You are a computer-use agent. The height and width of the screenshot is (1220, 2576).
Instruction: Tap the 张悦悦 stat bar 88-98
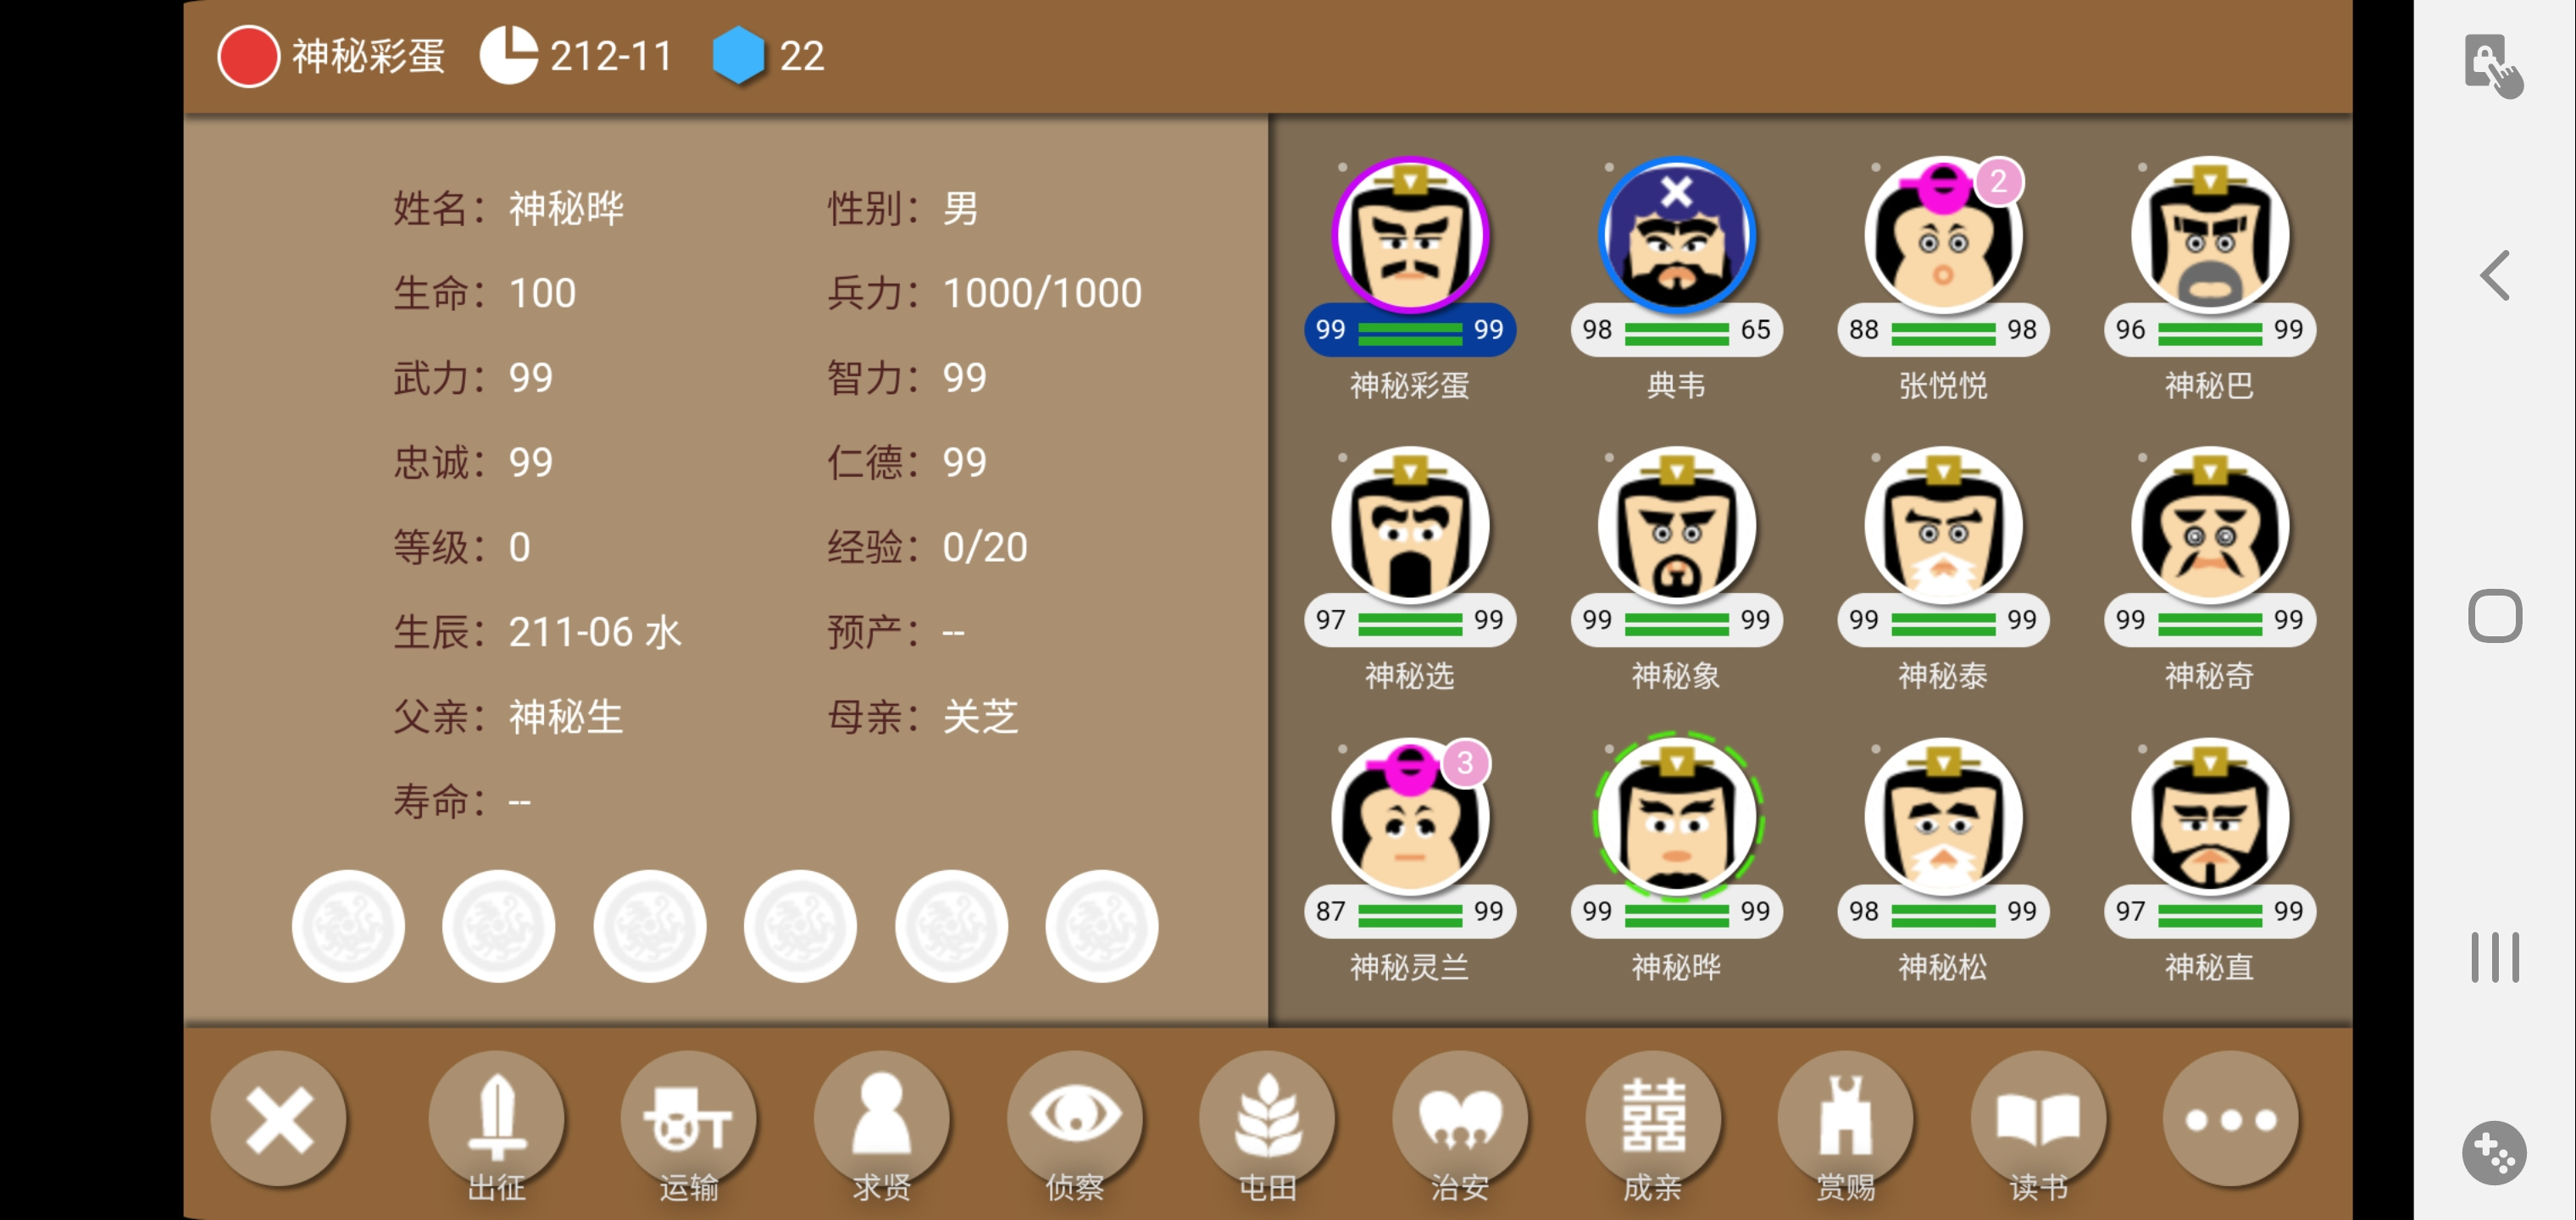point(1943,330)
